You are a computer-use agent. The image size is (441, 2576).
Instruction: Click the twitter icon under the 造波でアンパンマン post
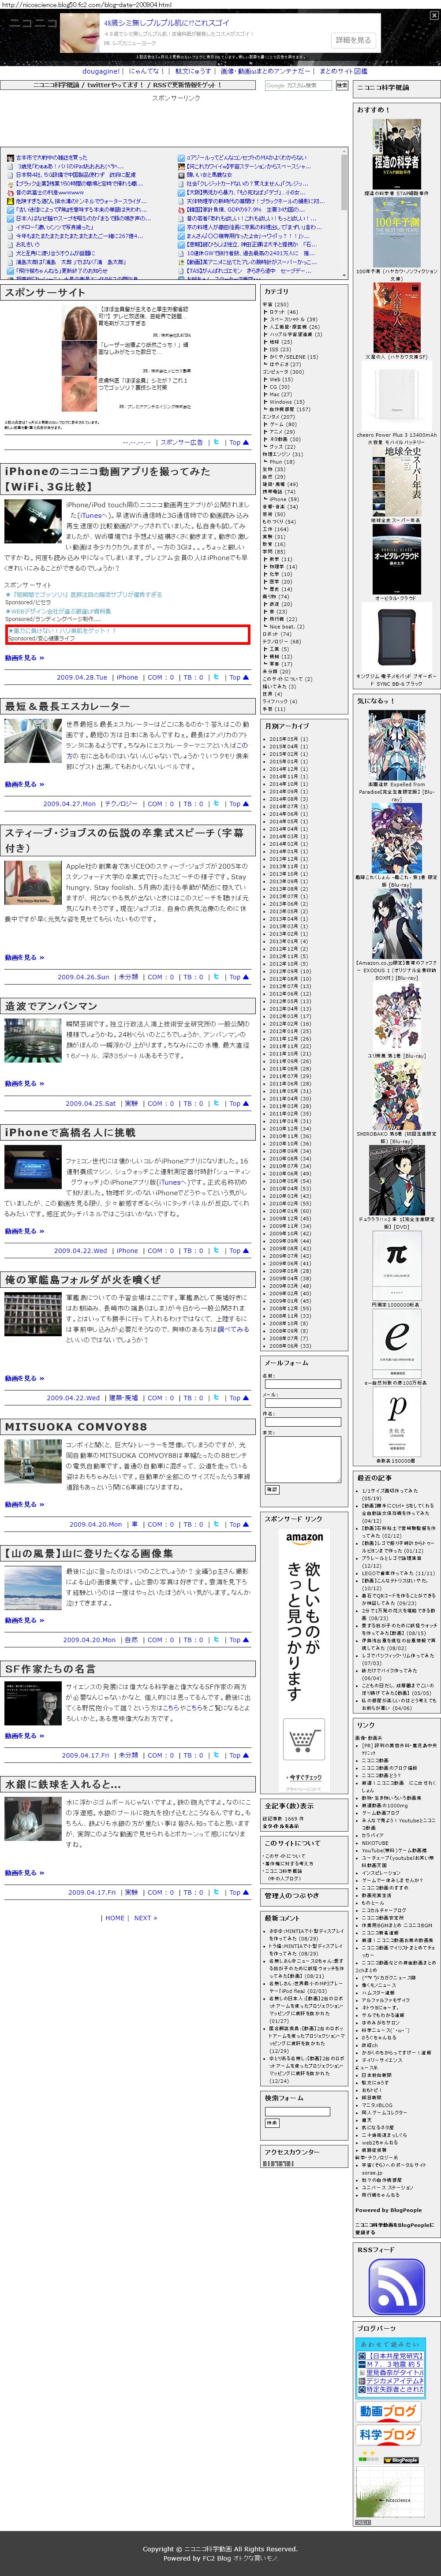click(216, 1103)
